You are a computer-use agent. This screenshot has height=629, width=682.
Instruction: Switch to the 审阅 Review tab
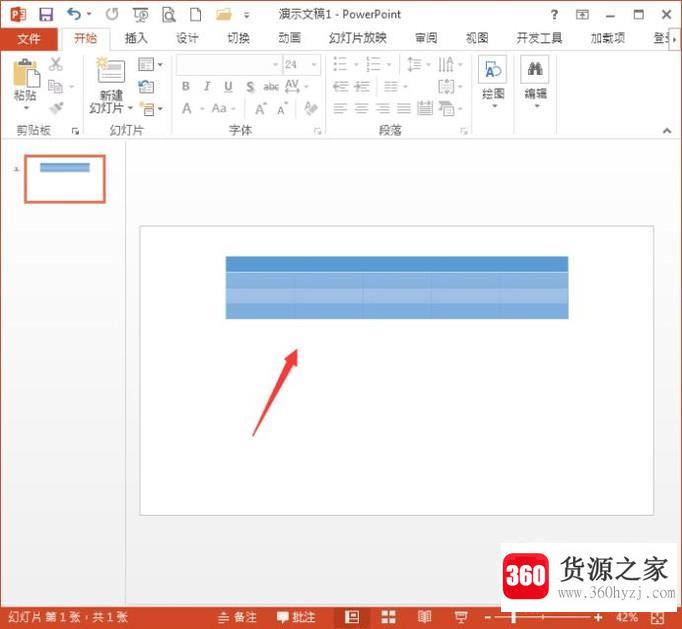[426, 38]
